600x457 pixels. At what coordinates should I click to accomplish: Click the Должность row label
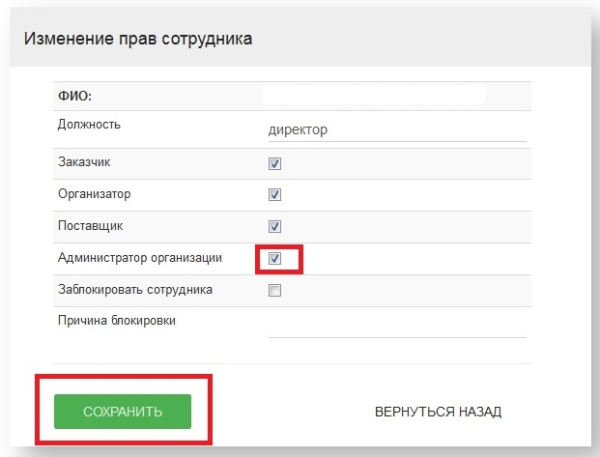click(x=90, y=124)
